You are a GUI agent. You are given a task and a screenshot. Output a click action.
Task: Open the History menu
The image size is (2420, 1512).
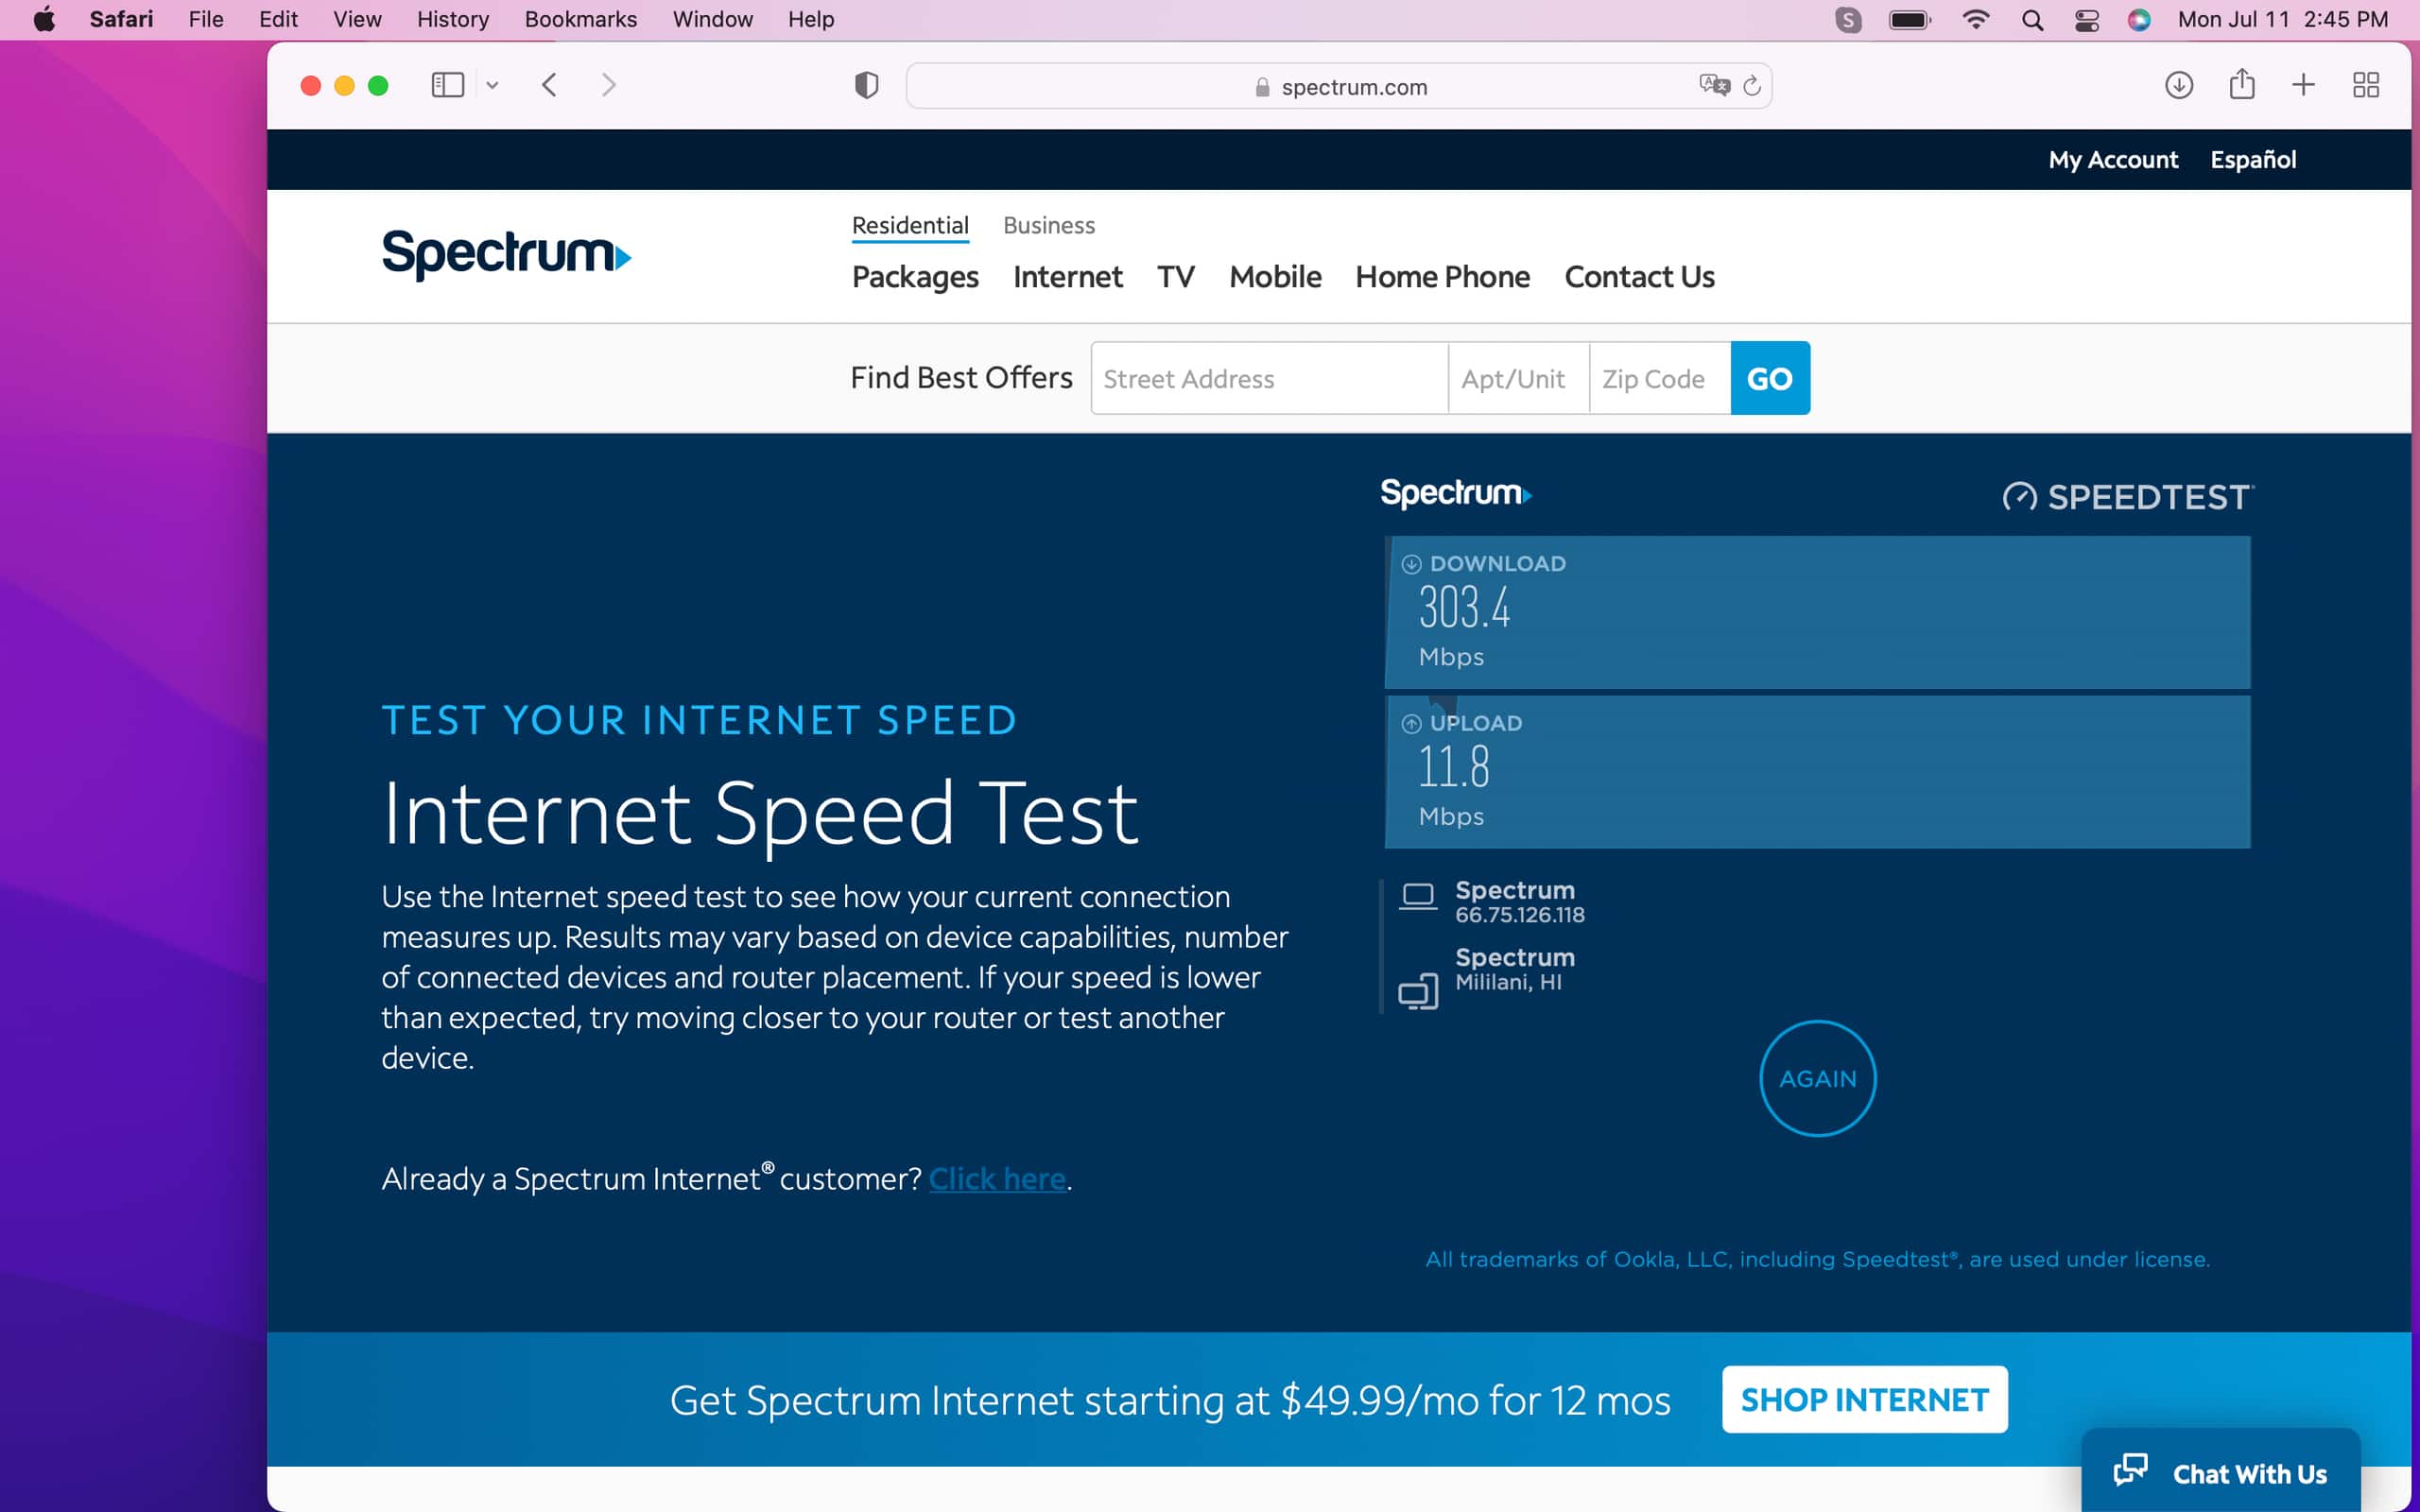tap(453, 19)
